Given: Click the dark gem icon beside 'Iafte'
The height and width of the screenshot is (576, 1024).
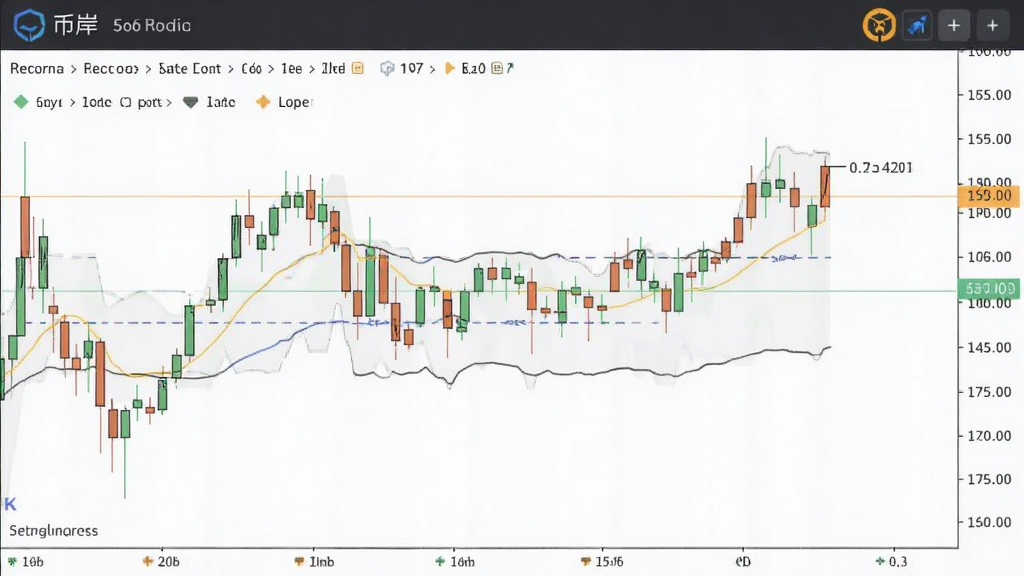Looking at the screenshot, I should (190, 103).
